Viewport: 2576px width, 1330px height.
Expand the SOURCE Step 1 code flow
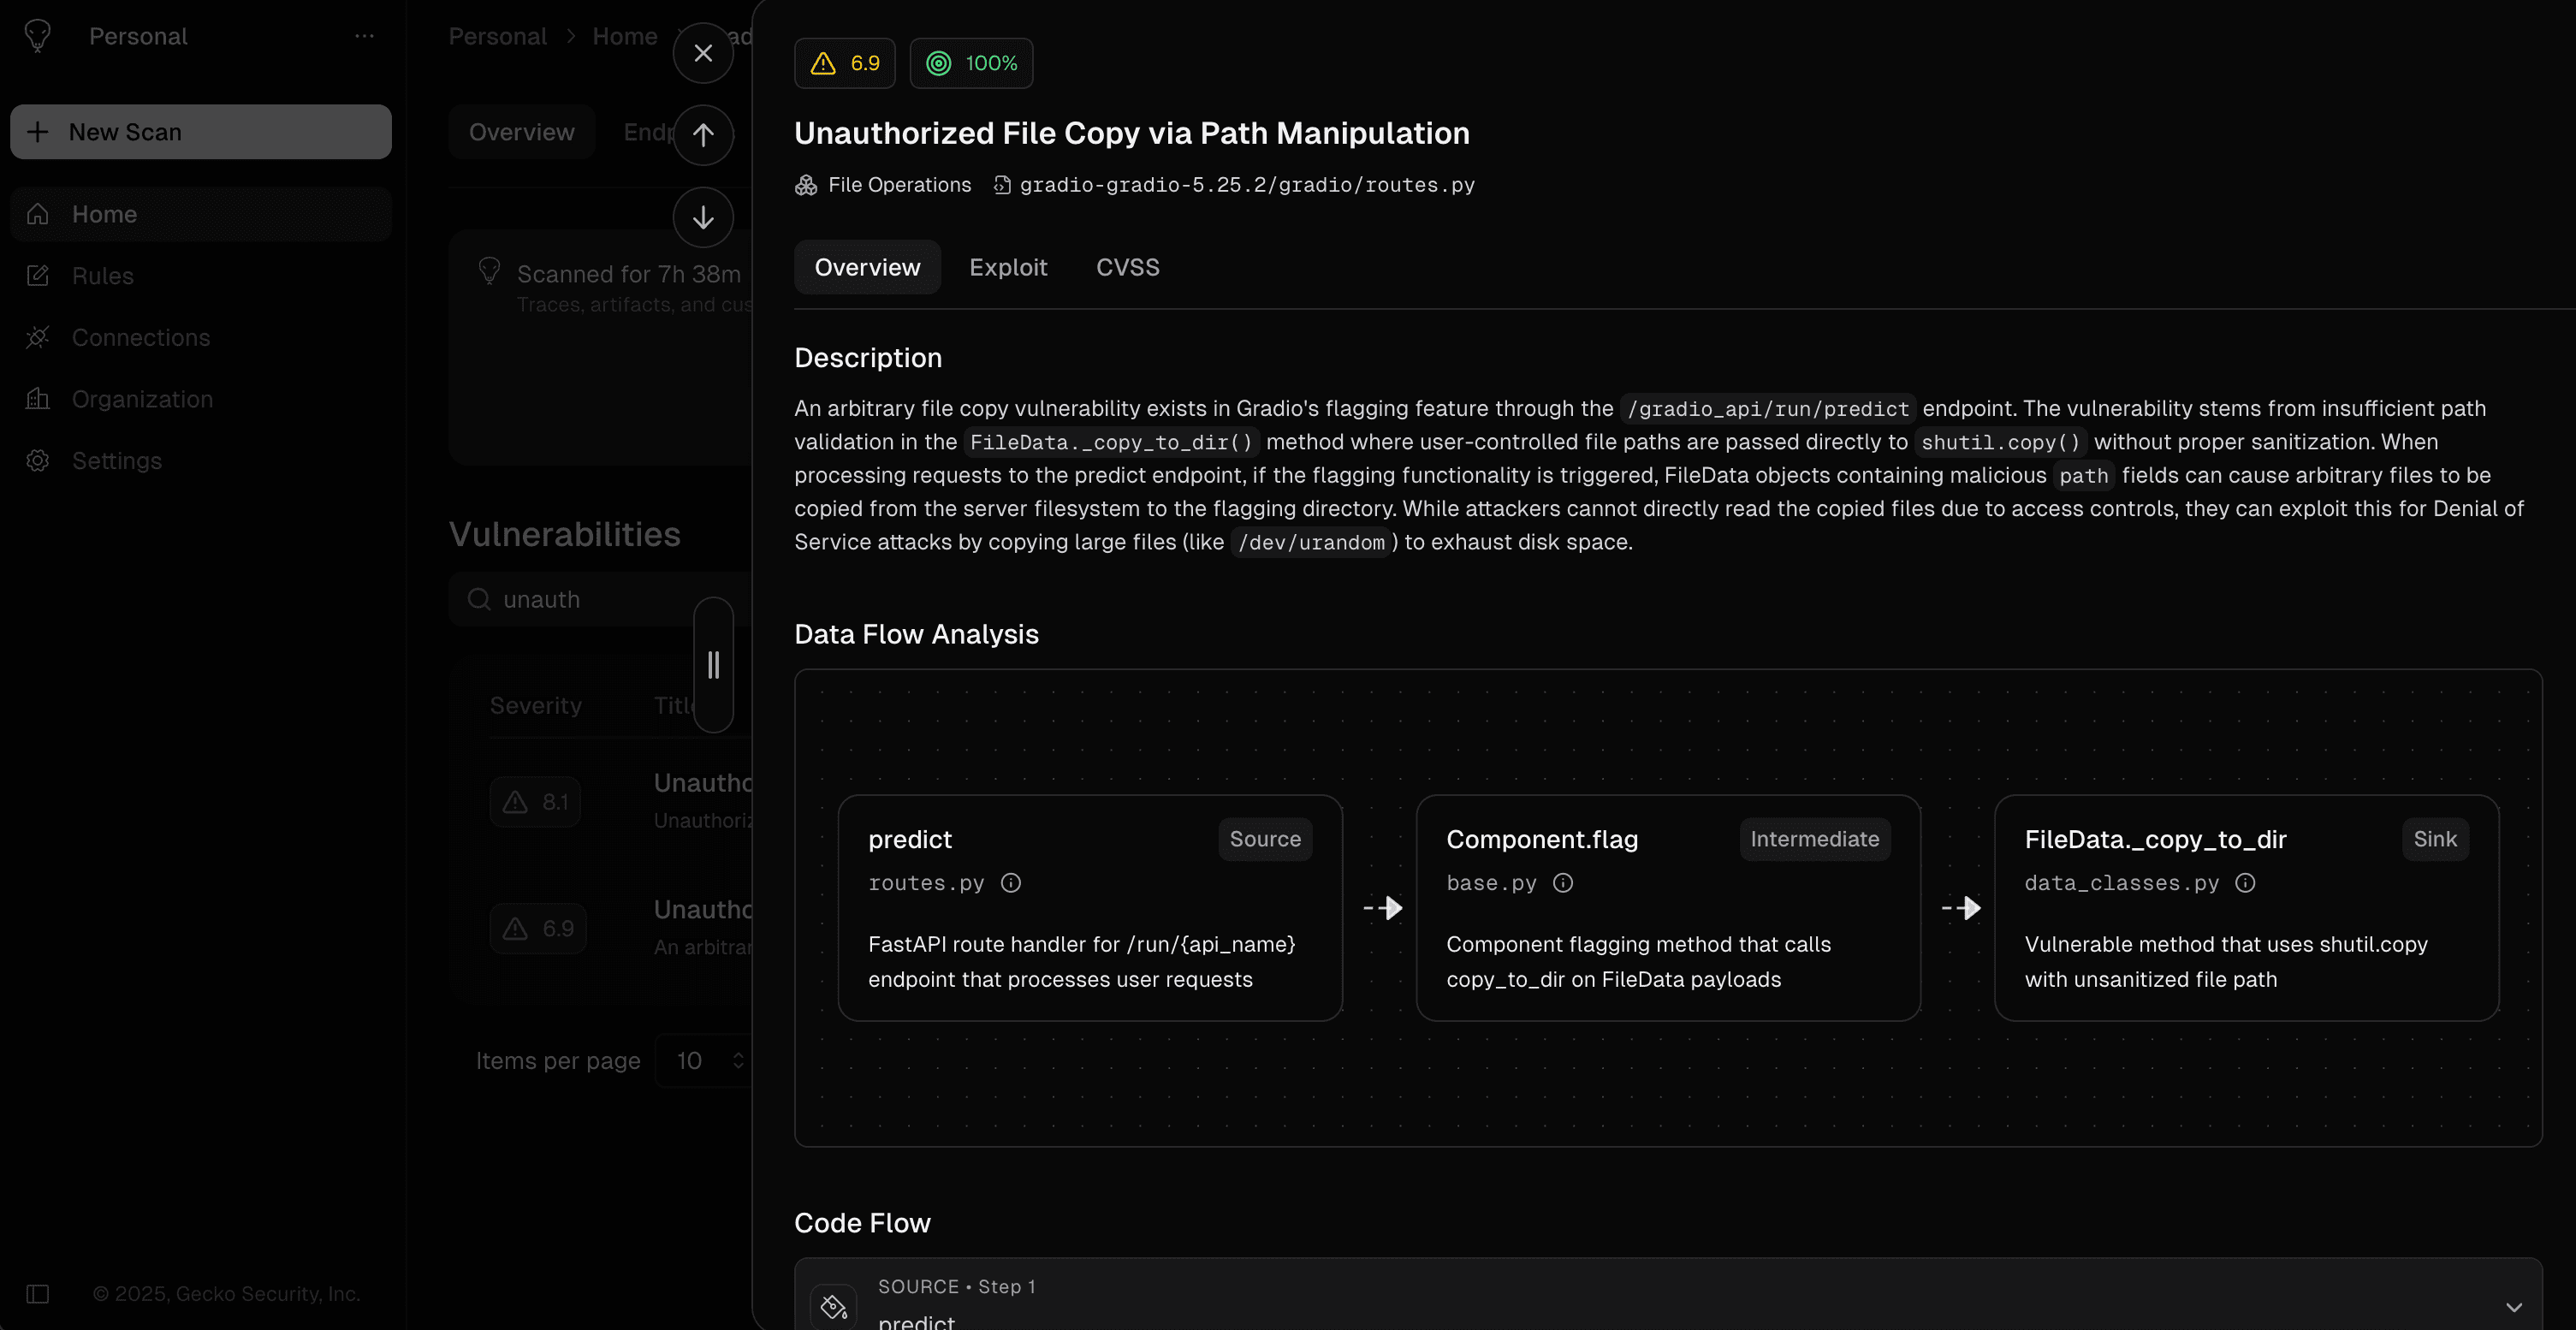click(x=2513, y=1307)
